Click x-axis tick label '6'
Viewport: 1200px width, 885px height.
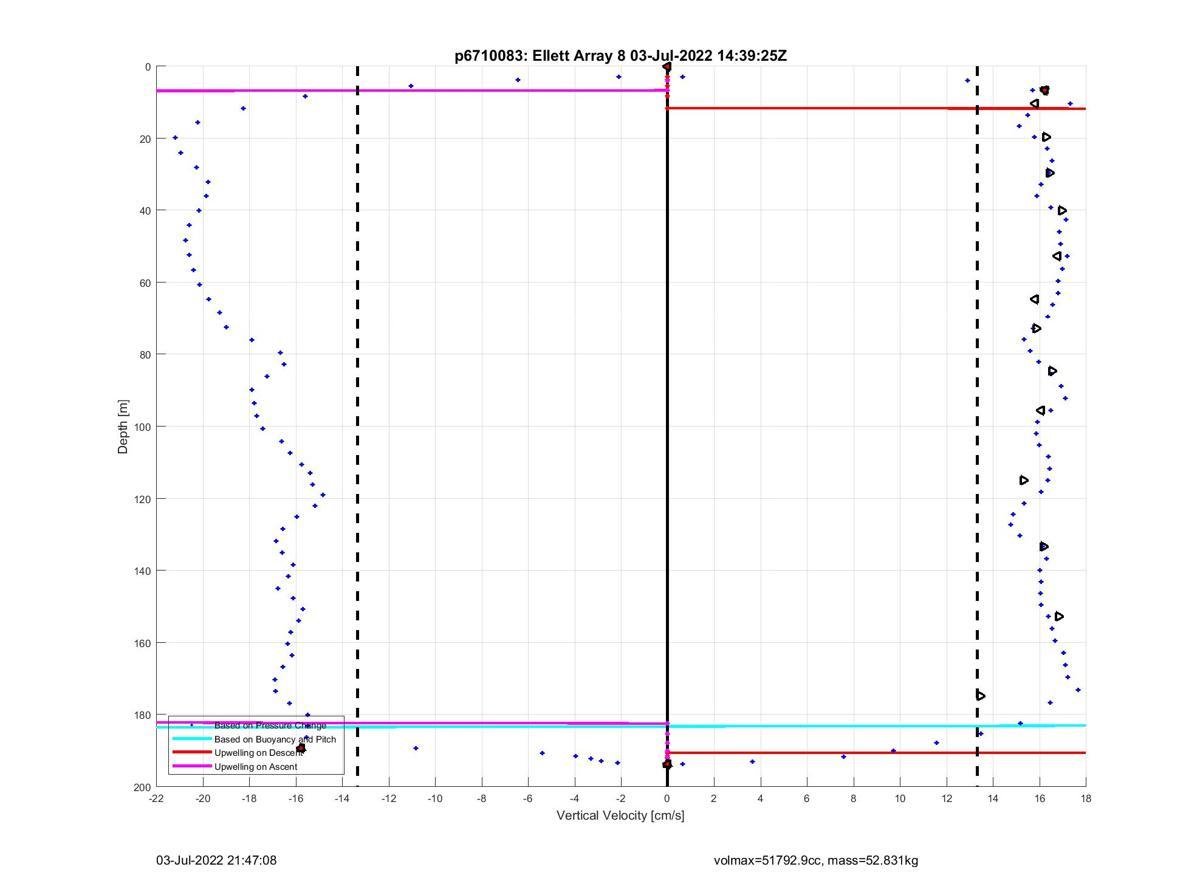coord(807,798)
